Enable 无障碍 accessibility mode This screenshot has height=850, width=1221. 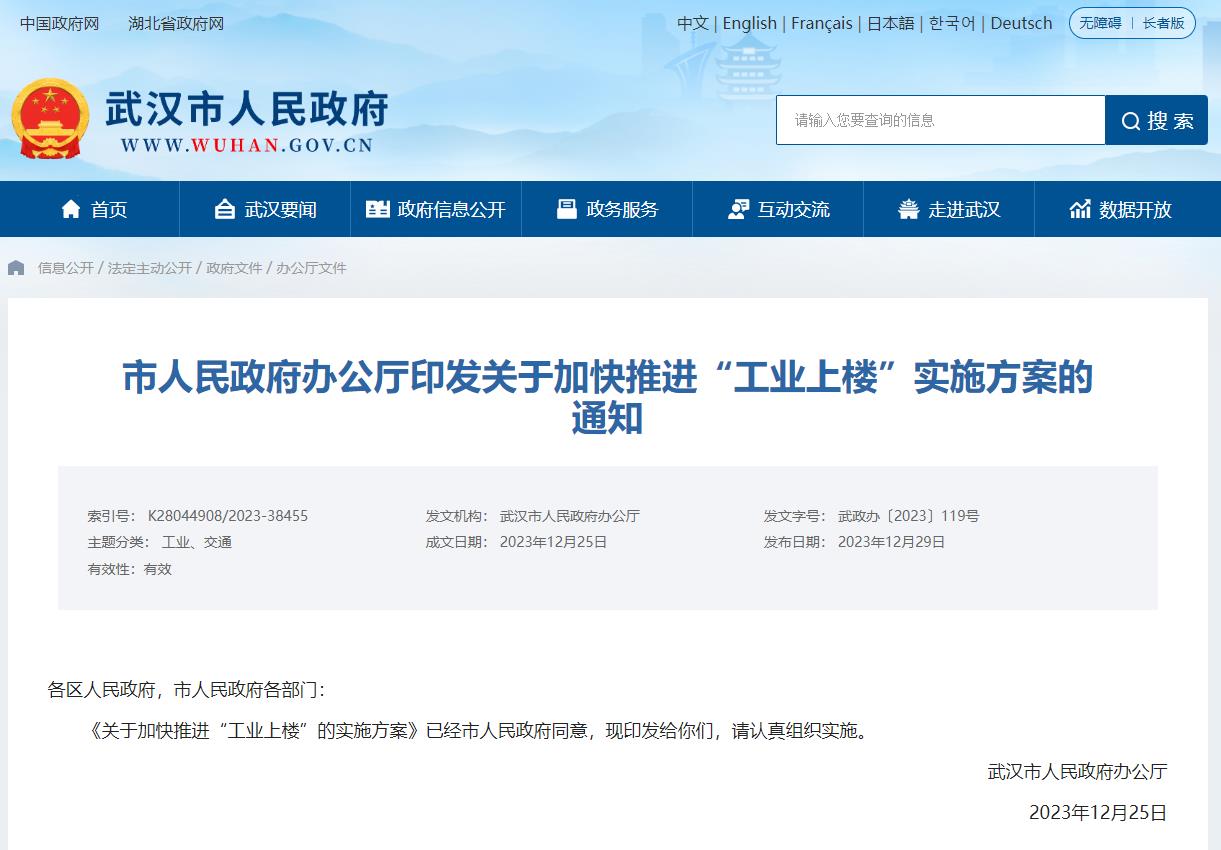coord(1100,23)
